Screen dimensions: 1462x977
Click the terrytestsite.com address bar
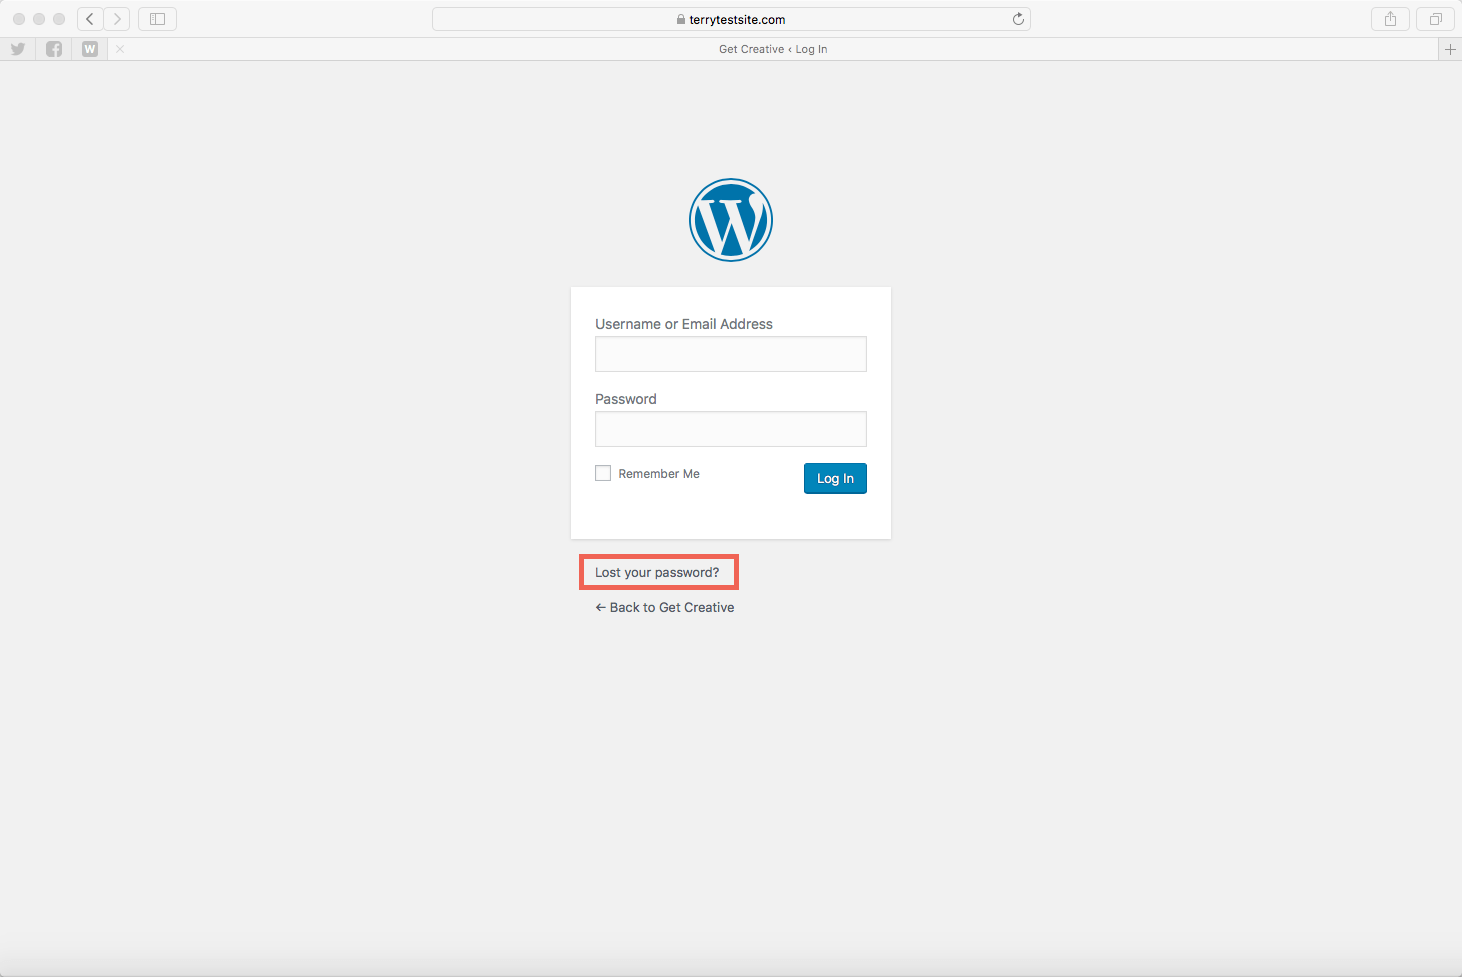(x=731, y=19)
